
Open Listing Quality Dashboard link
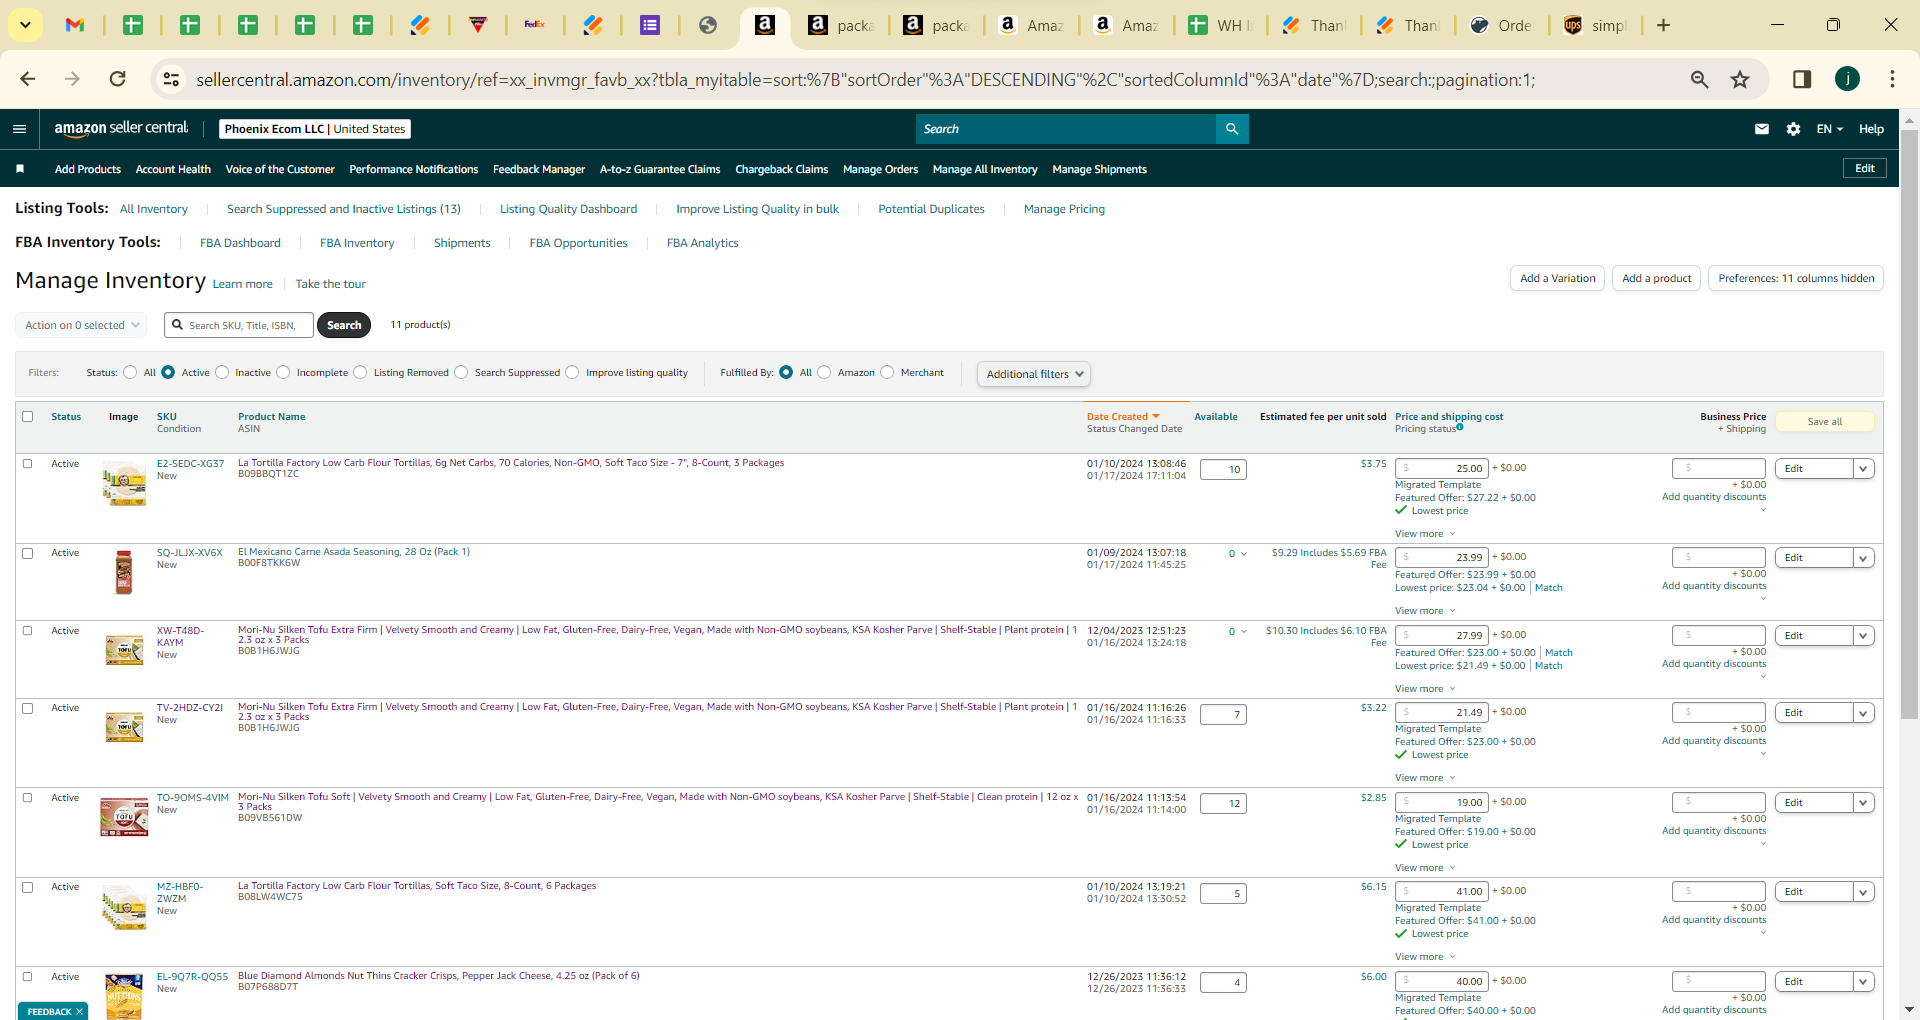[x=568, y=209]
